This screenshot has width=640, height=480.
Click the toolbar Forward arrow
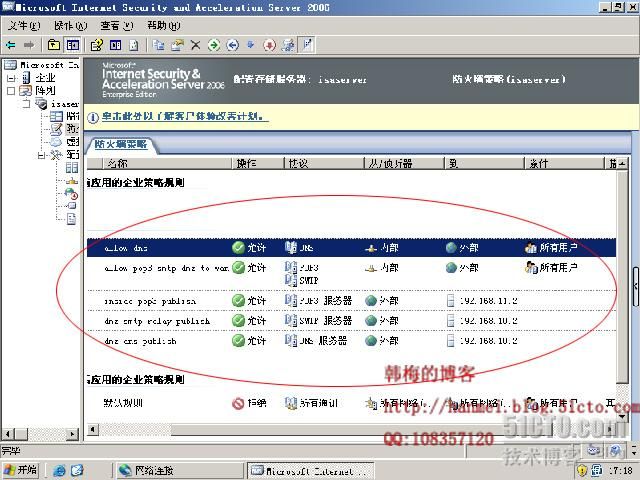click(29, 45)
